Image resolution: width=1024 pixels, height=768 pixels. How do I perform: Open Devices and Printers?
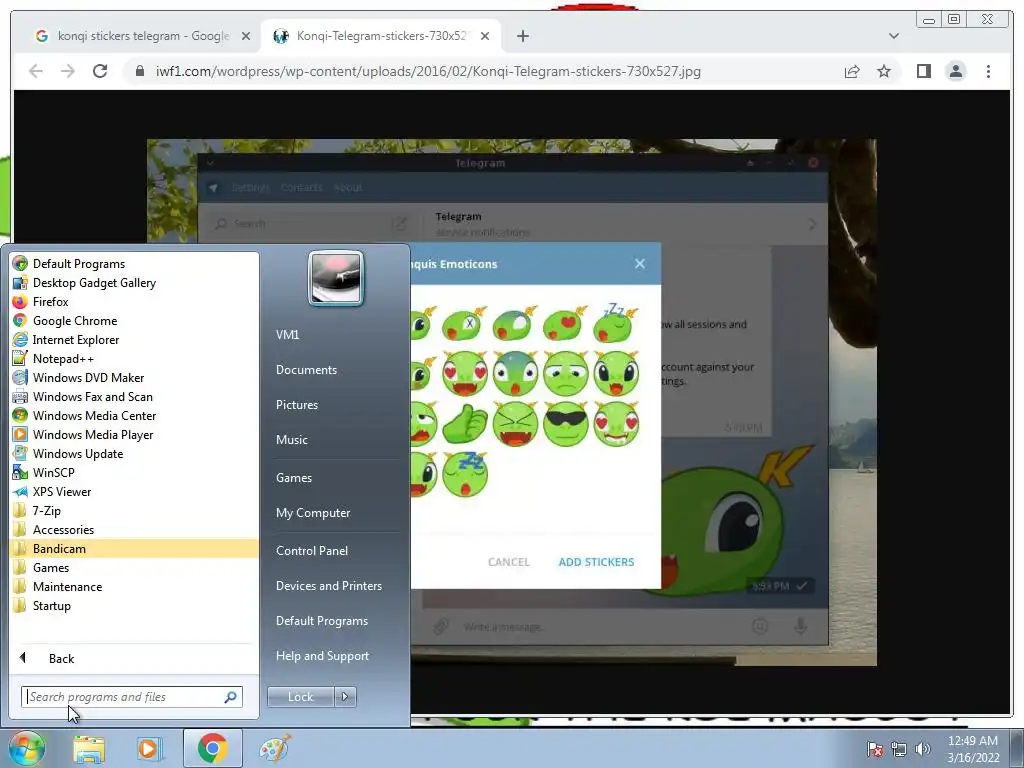(328, 586)
